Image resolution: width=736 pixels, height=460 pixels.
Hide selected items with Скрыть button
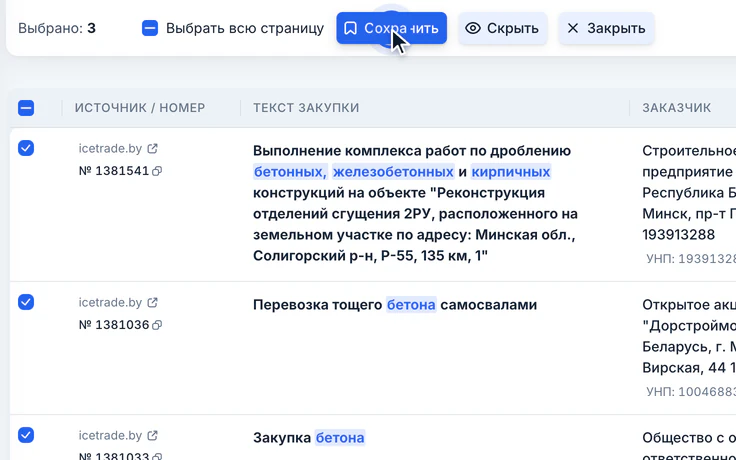click(503, 28)
